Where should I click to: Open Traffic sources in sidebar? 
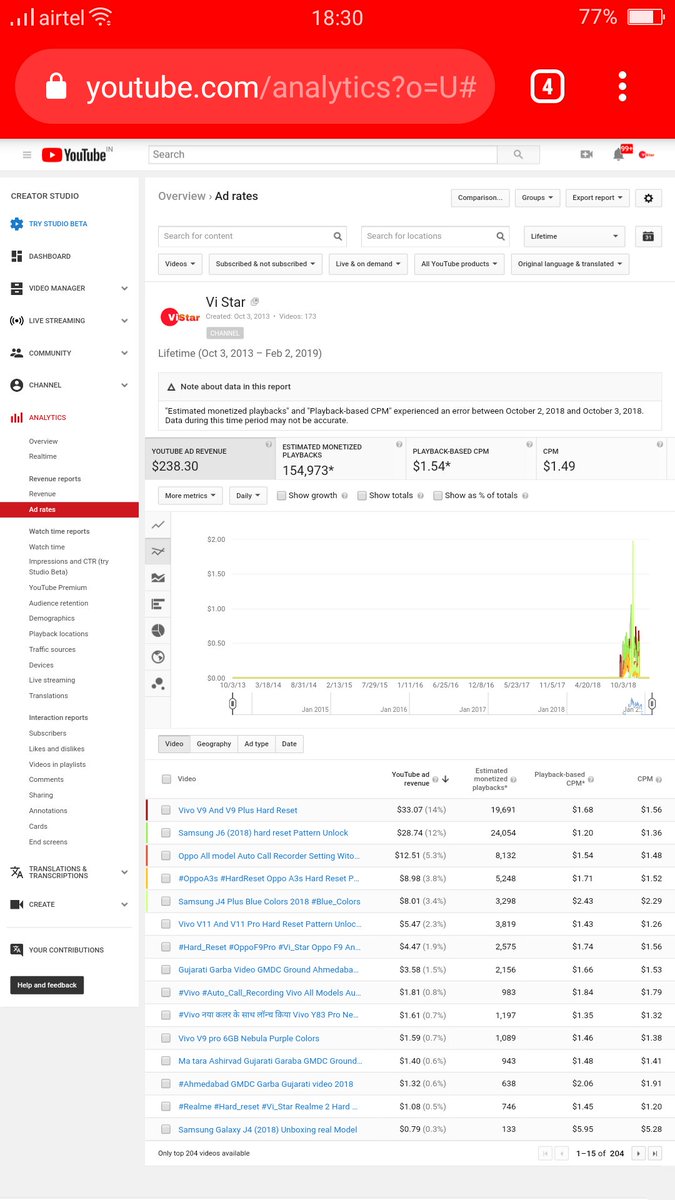point(52,650)
